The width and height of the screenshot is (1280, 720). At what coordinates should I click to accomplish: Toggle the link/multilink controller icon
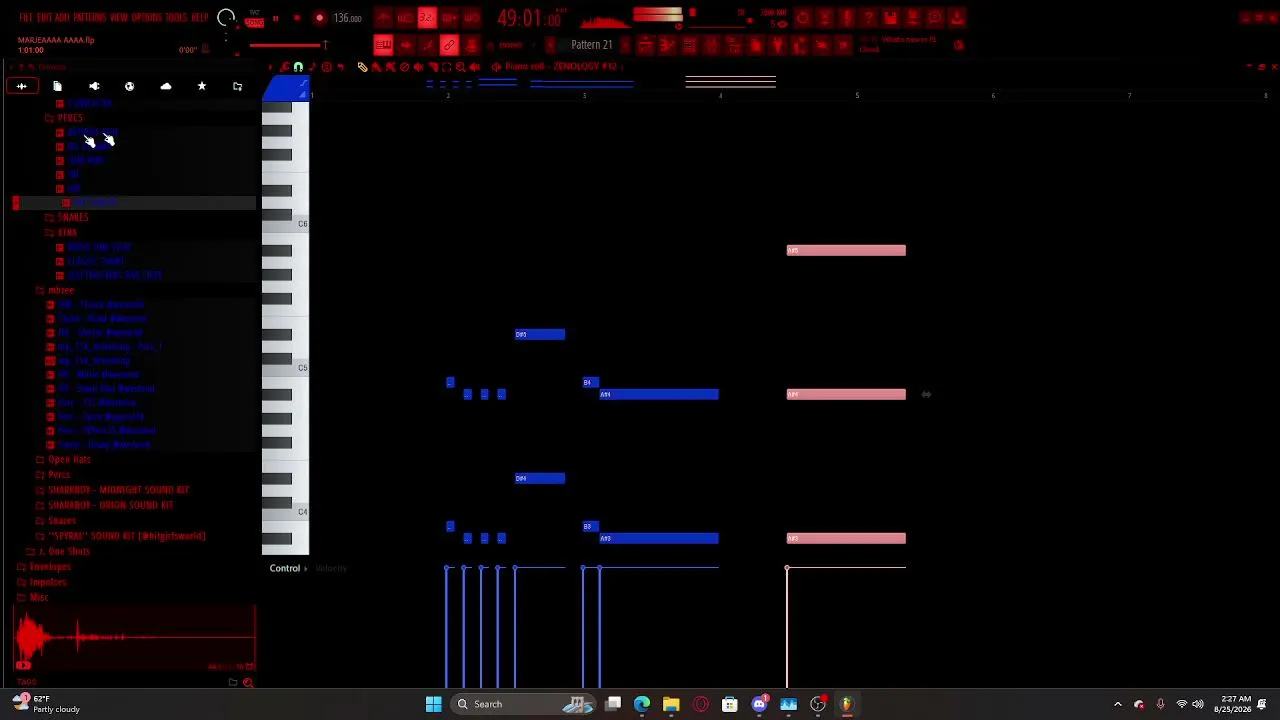point(449,45)
